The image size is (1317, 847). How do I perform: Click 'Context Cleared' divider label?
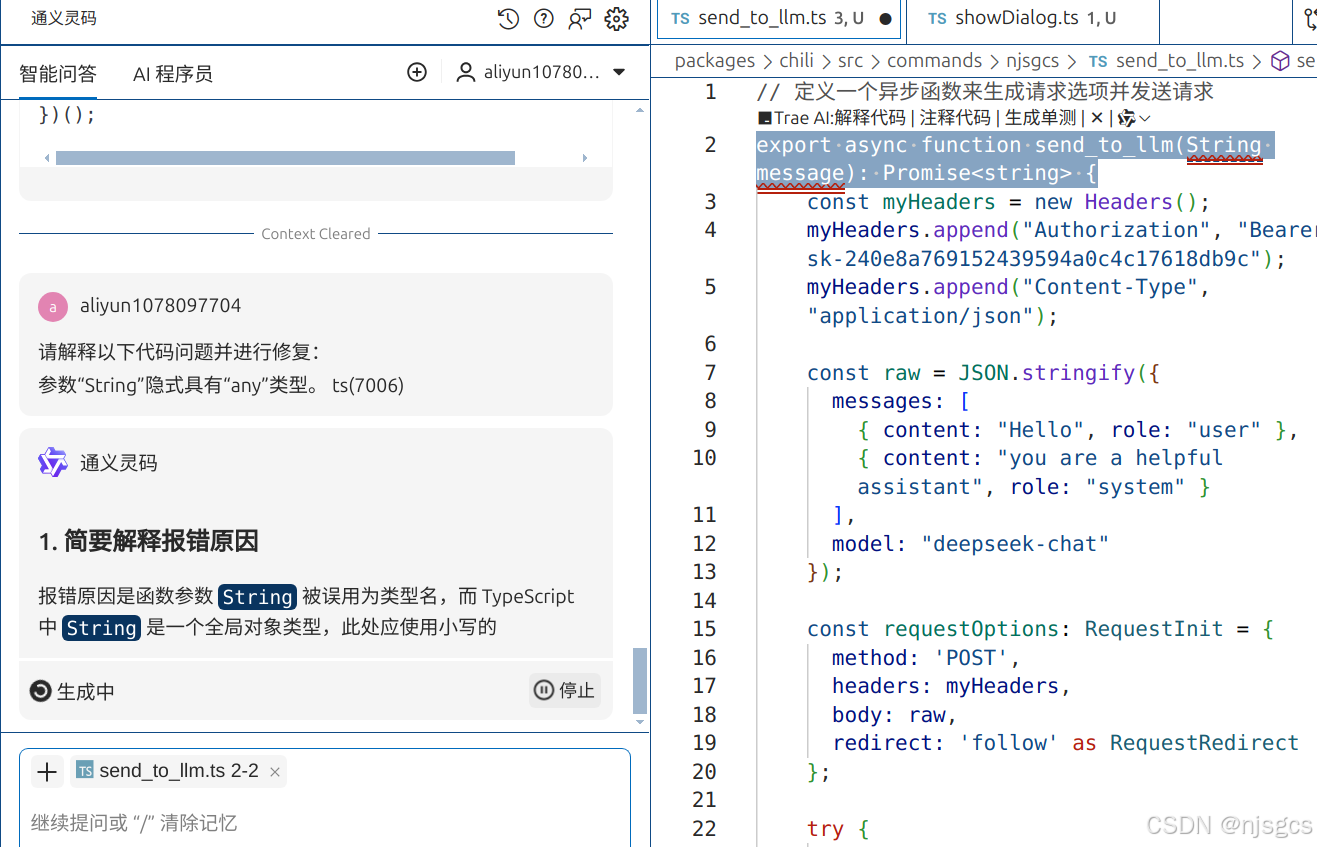[316, 234]
